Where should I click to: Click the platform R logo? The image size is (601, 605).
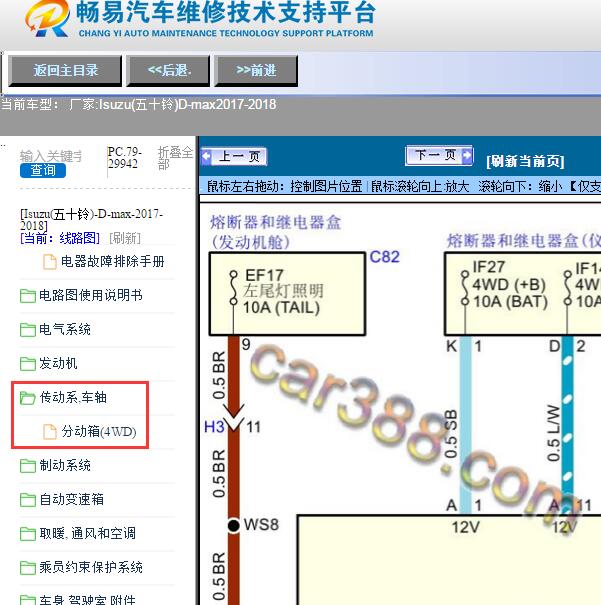pos(47,19)
